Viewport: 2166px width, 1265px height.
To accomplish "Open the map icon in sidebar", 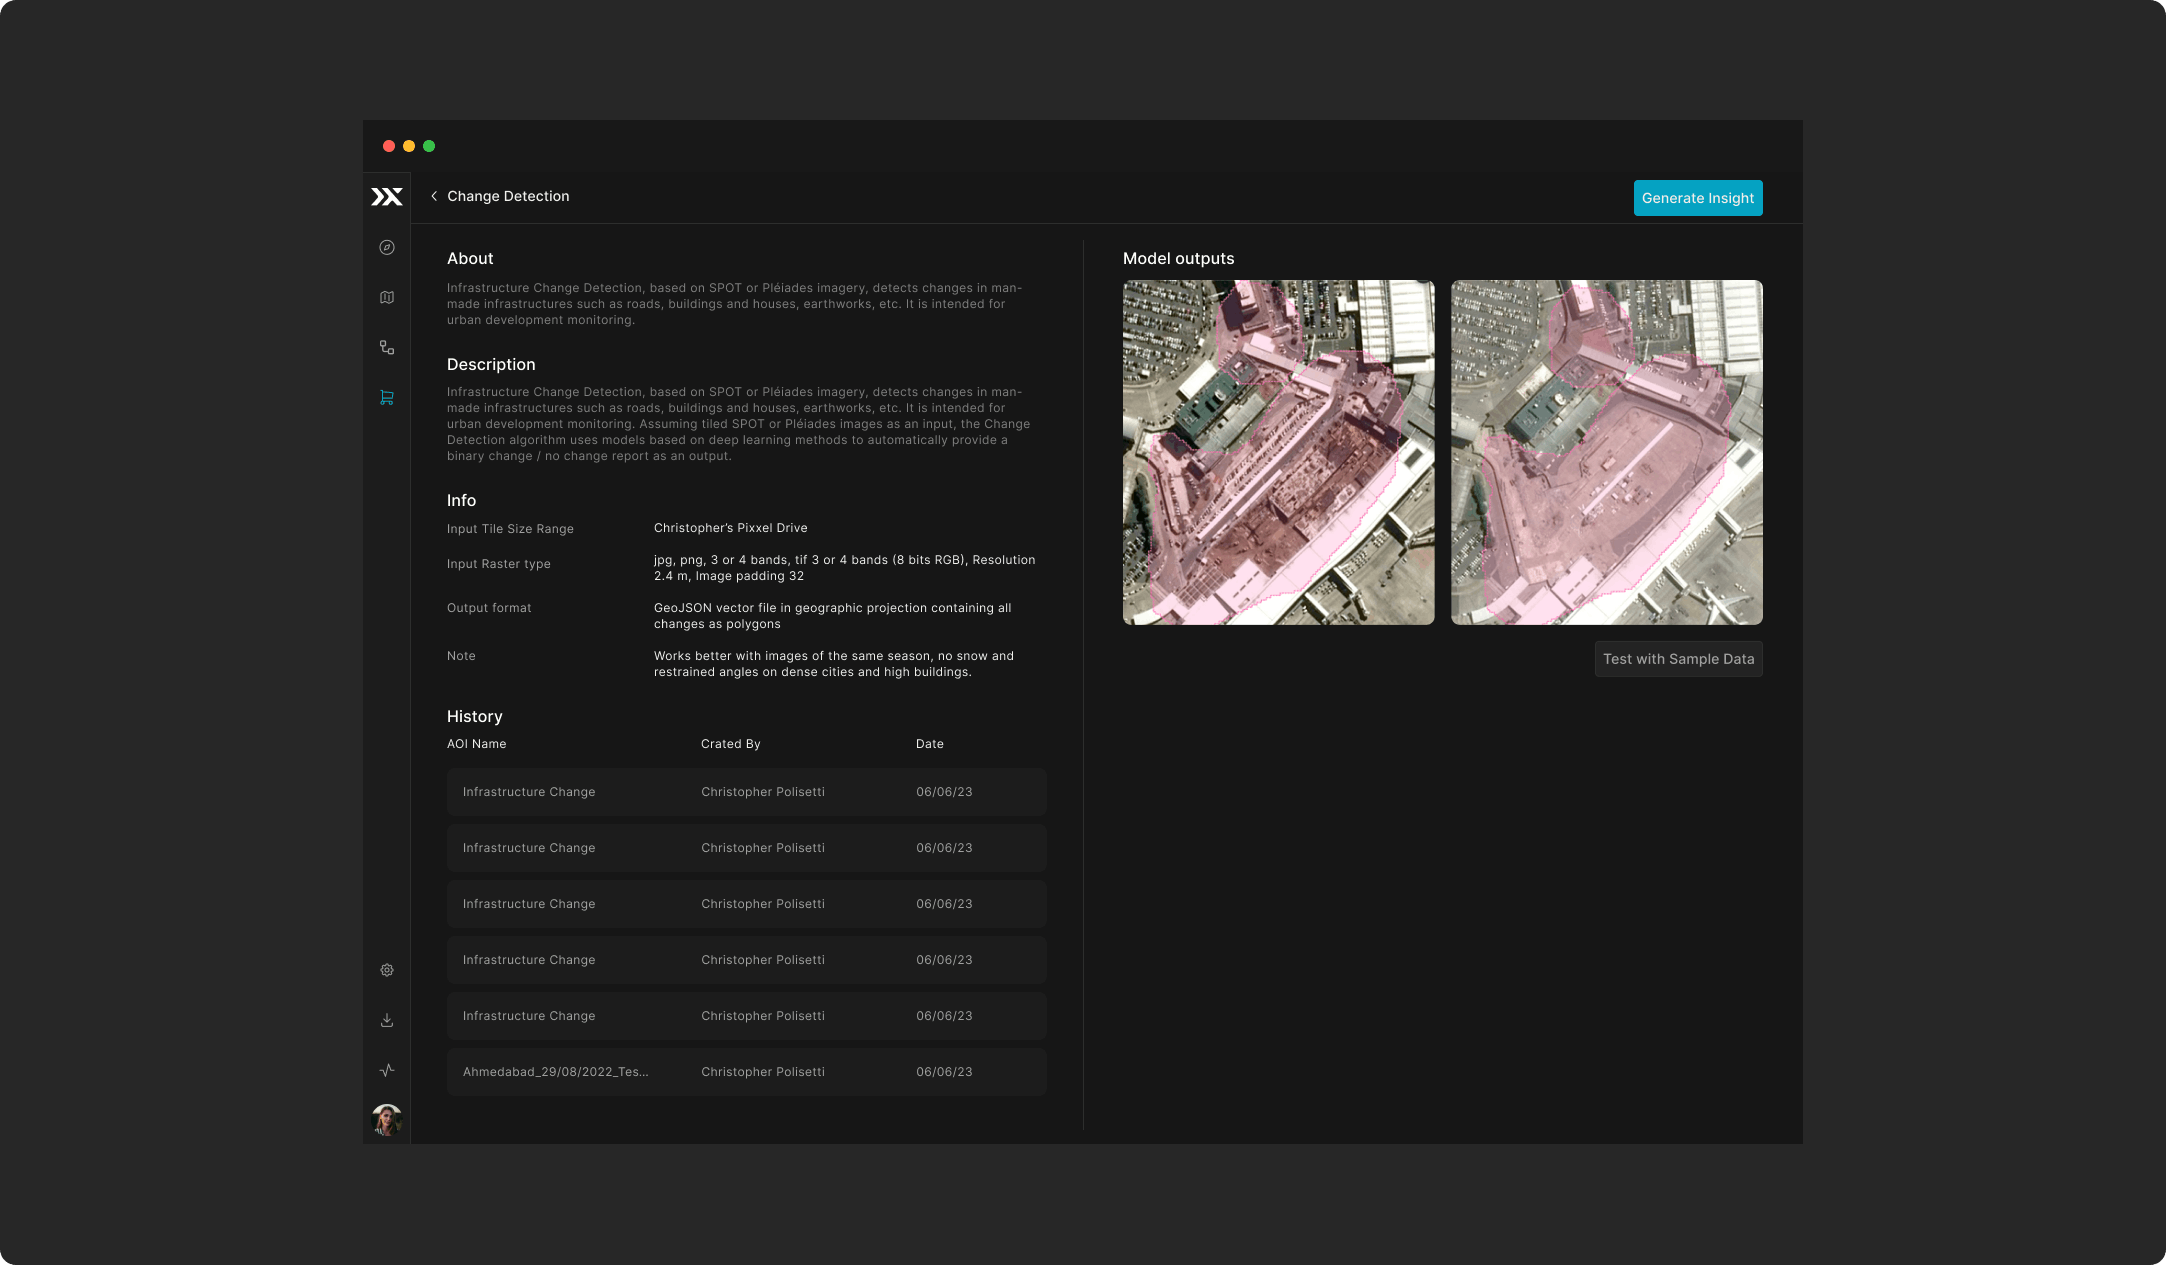I will click(x=387, y=297).
